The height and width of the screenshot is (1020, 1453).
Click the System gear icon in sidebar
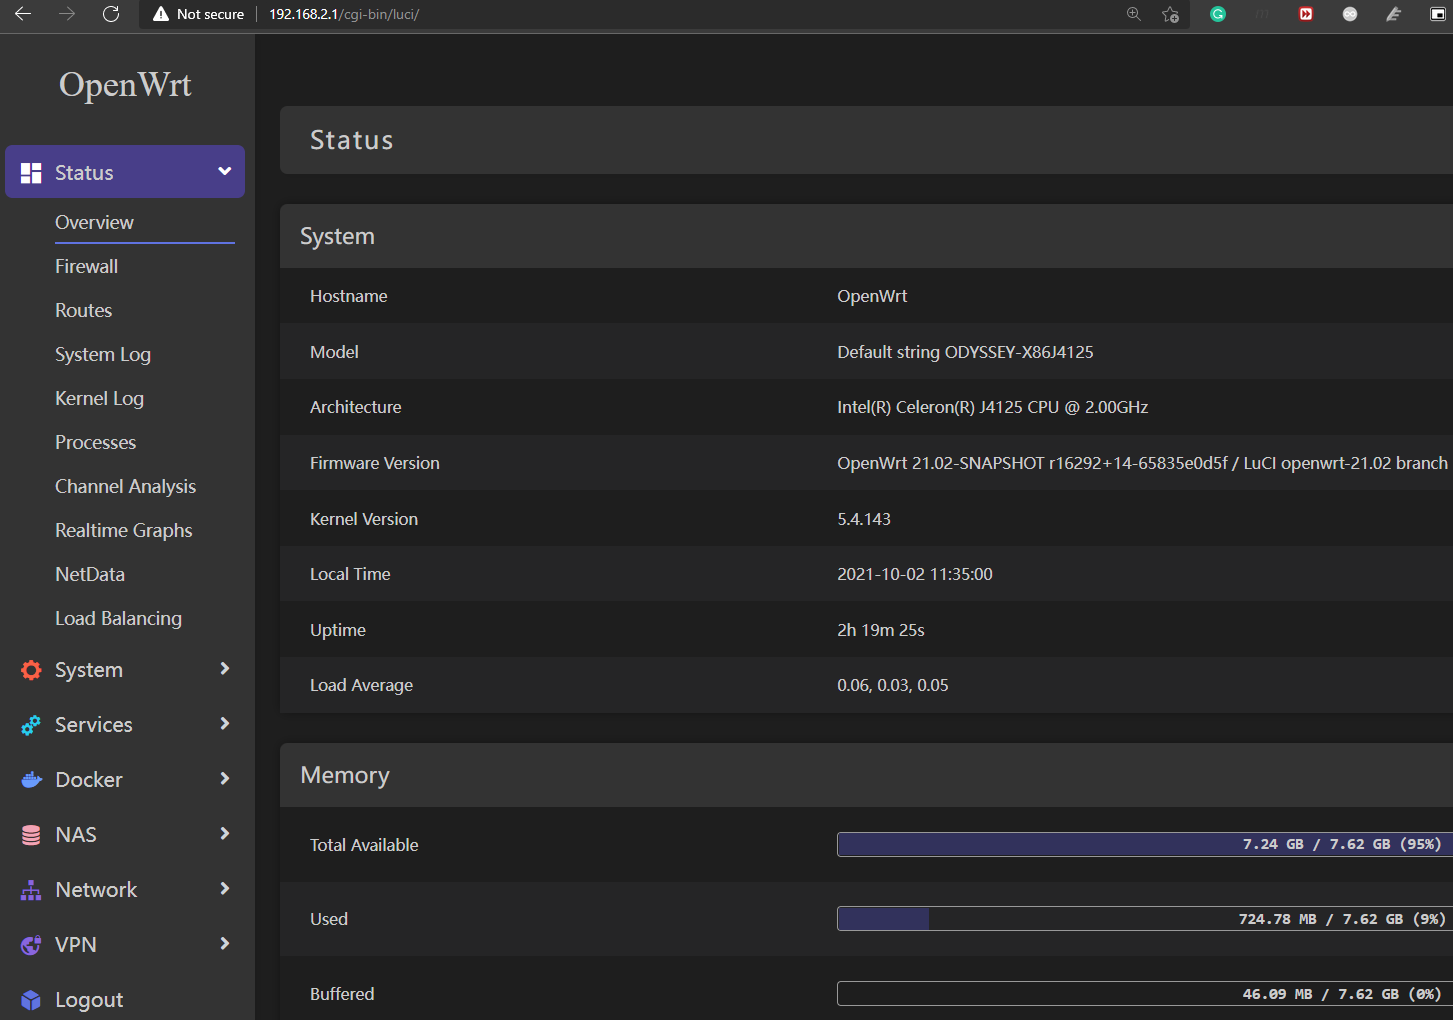point(30,669)
